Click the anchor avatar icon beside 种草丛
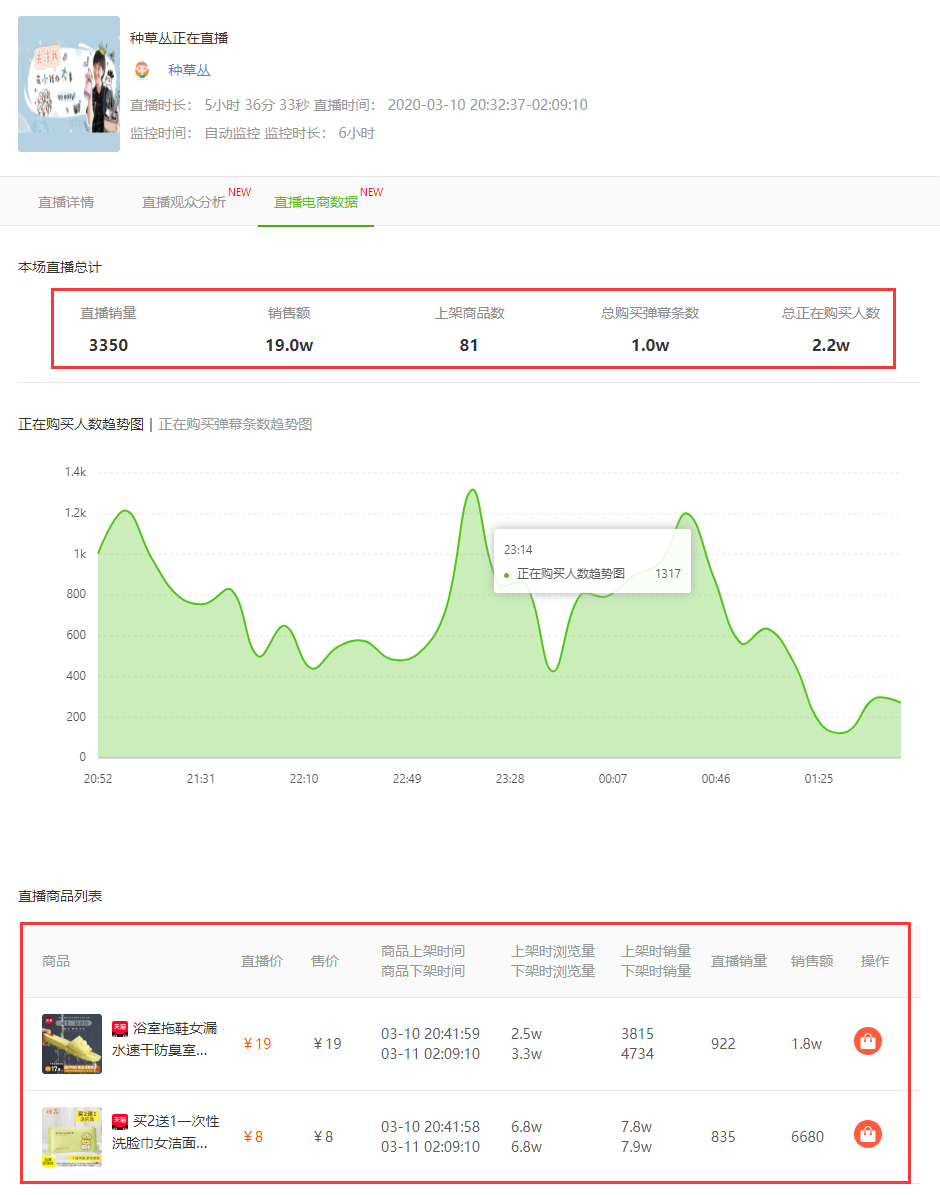This screenshot has width=940, height=1195. click(x=142, y=70)
